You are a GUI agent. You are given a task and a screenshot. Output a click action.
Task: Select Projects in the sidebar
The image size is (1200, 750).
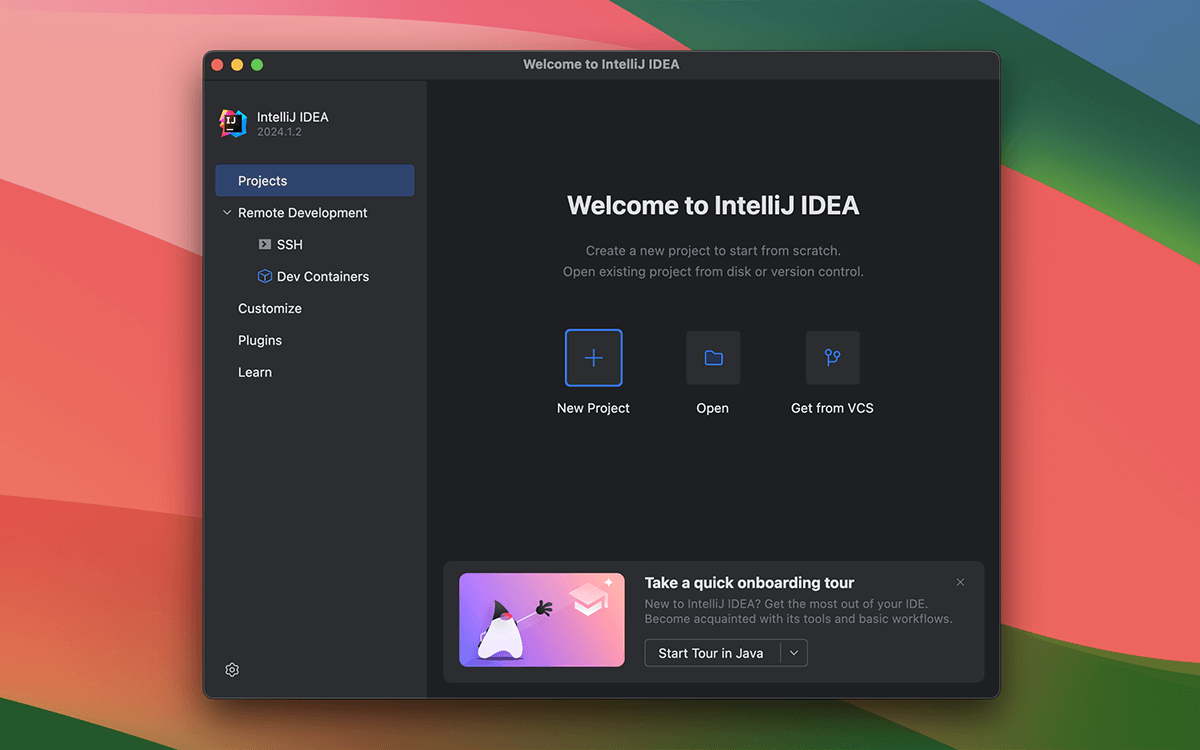(x=315, y=181)
